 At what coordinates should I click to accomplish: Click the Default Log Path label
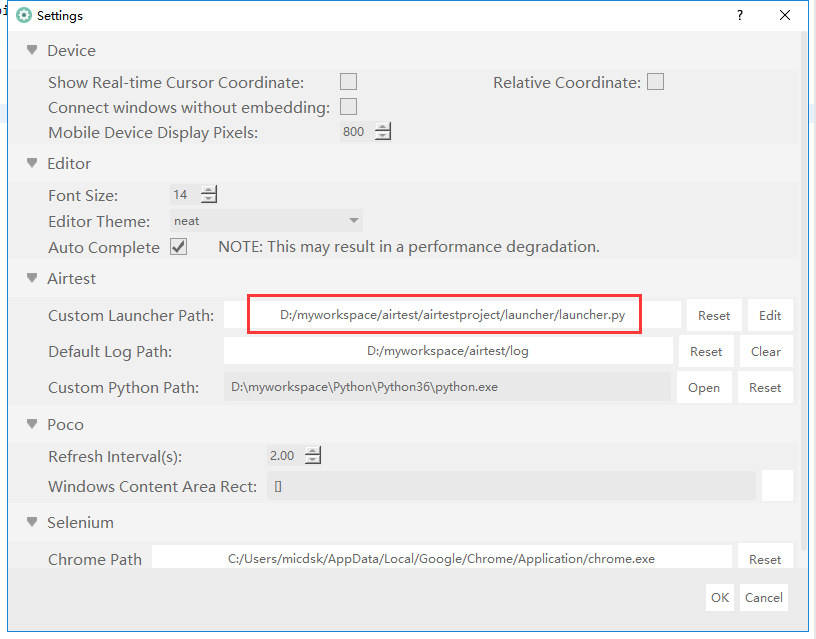pyautogui.click(x=110, y=351)
